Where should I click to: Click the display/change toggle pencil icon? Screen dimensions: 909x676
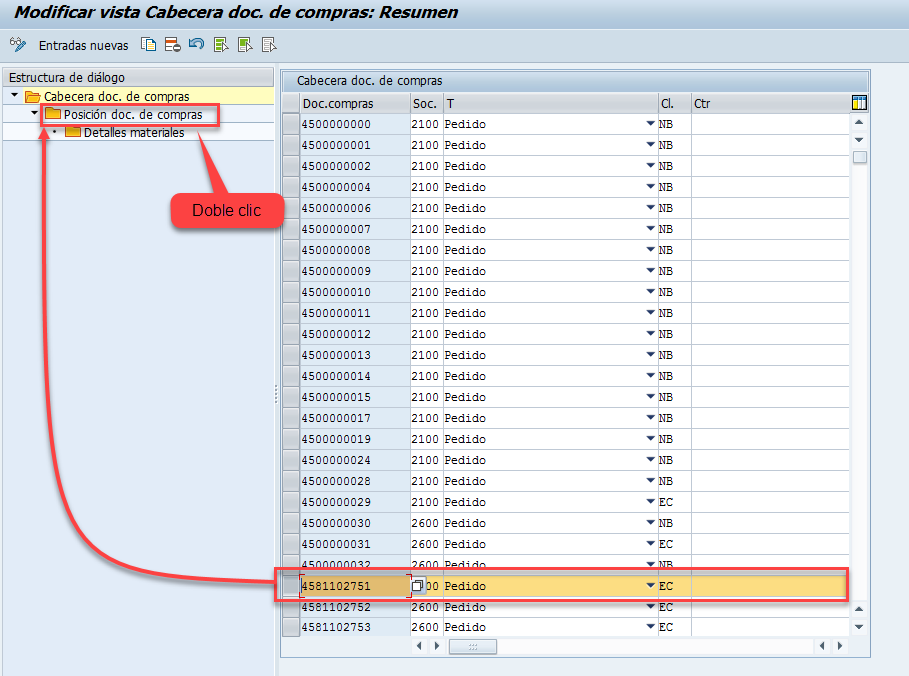tap(18, 45)
